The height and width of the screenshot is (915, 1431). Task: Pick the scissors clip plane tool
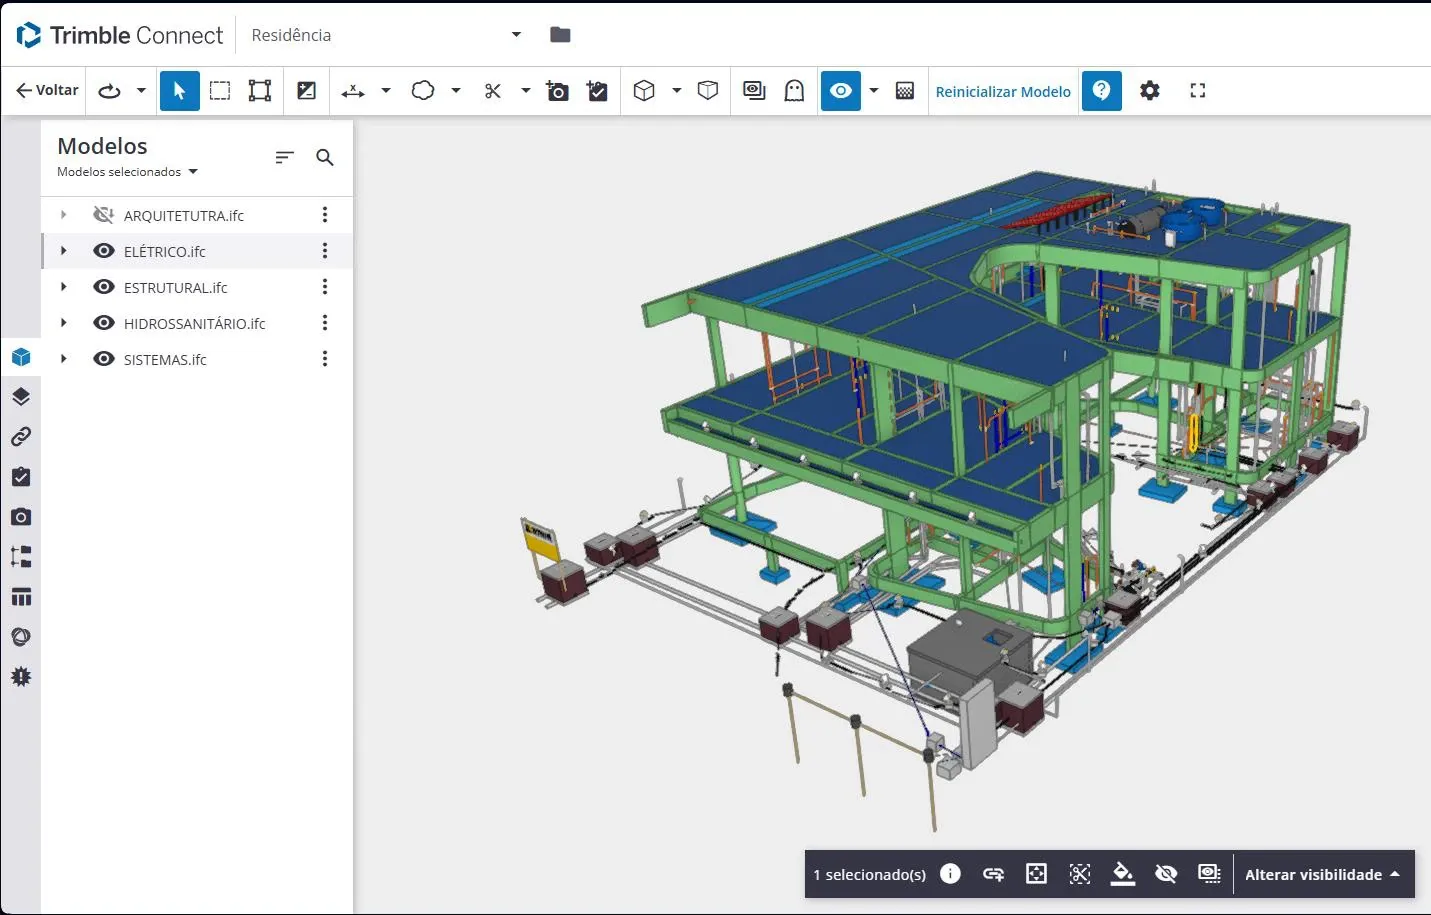(x=493, y=91)
